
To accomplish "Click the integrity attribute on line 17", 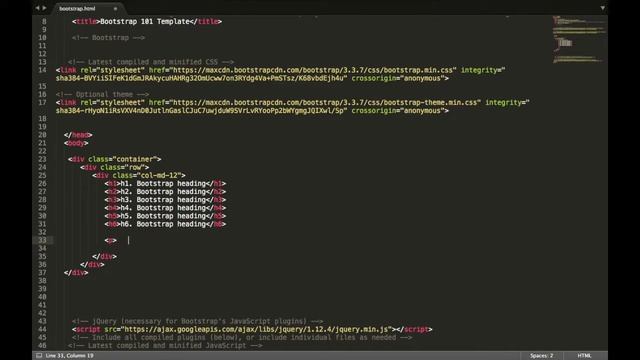I will 507,102.
